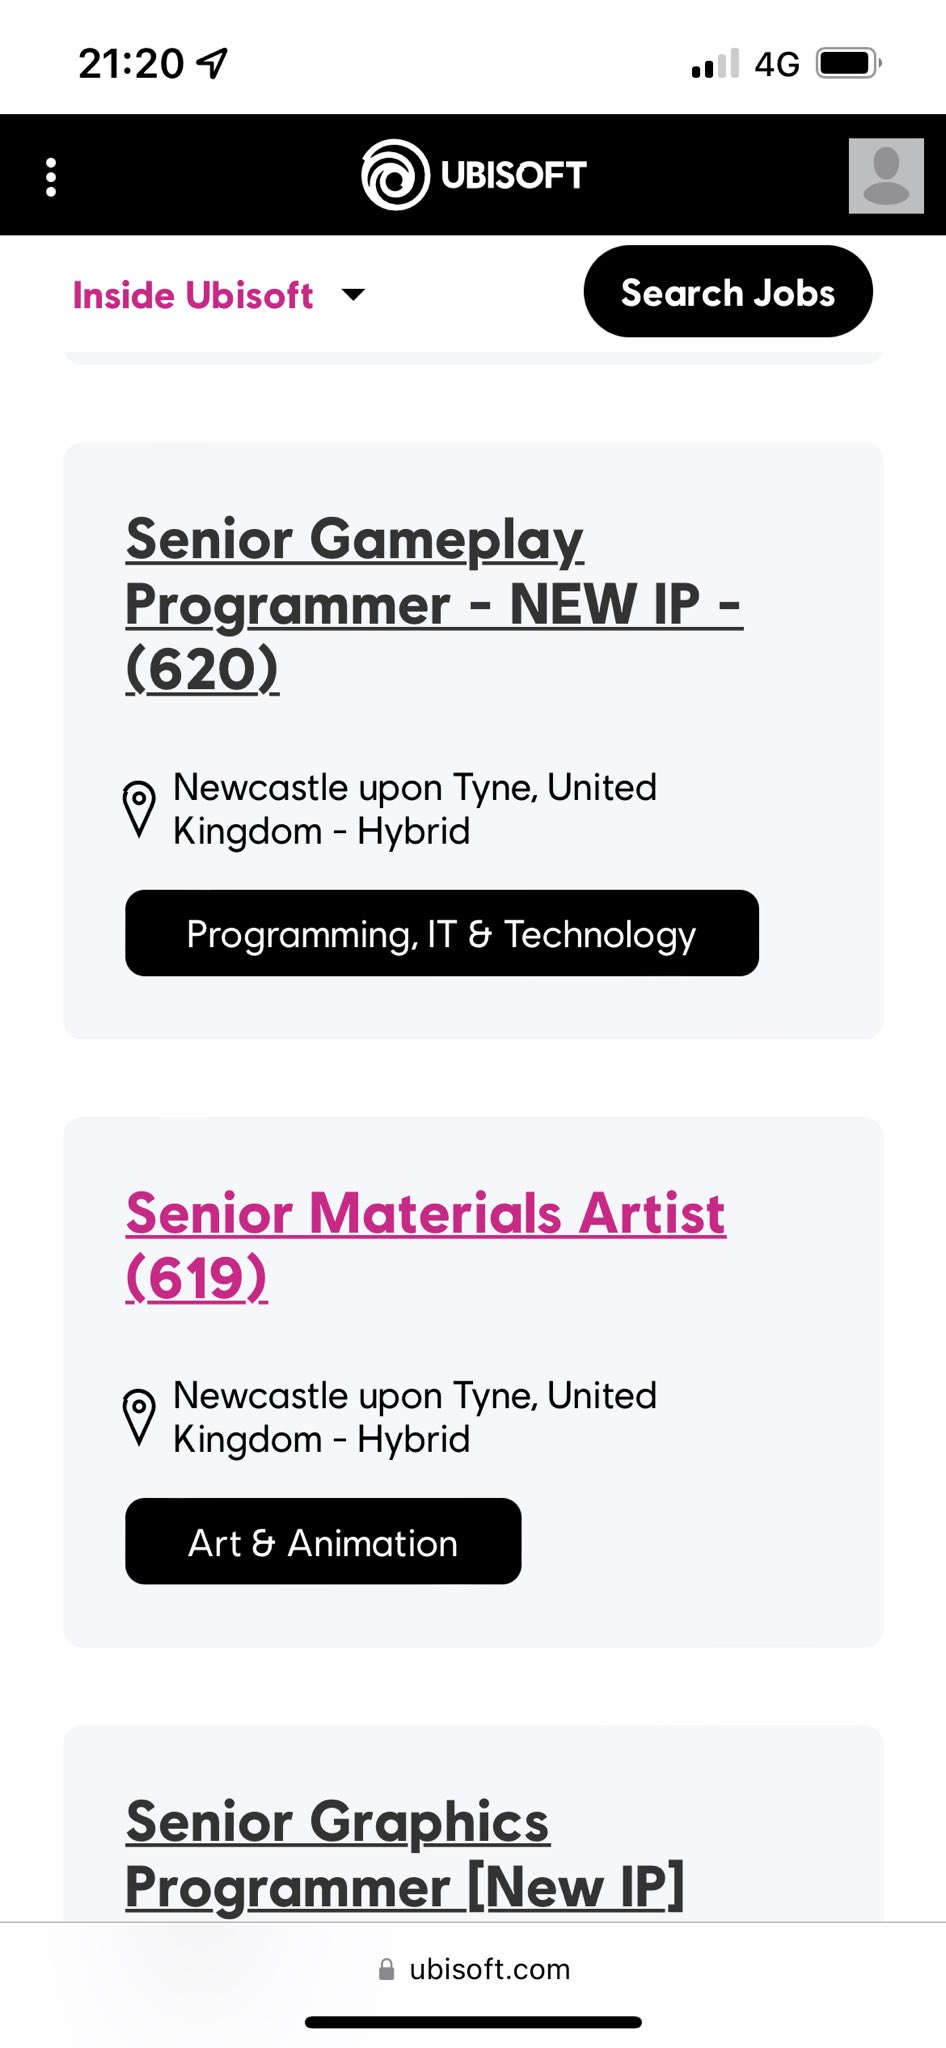Tap the home indicator bar at bottom
Screen dimensions: 946x2048
(x=473, y=2022)
